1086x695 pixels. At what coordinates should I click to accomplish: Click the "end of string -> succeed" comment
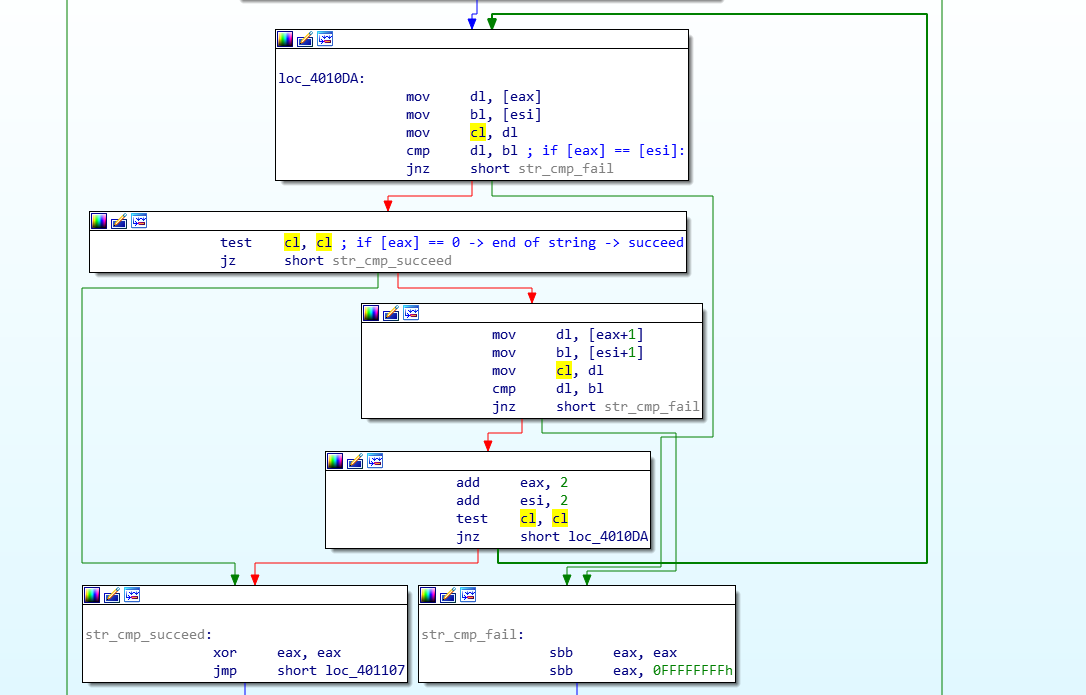[588, 243]
